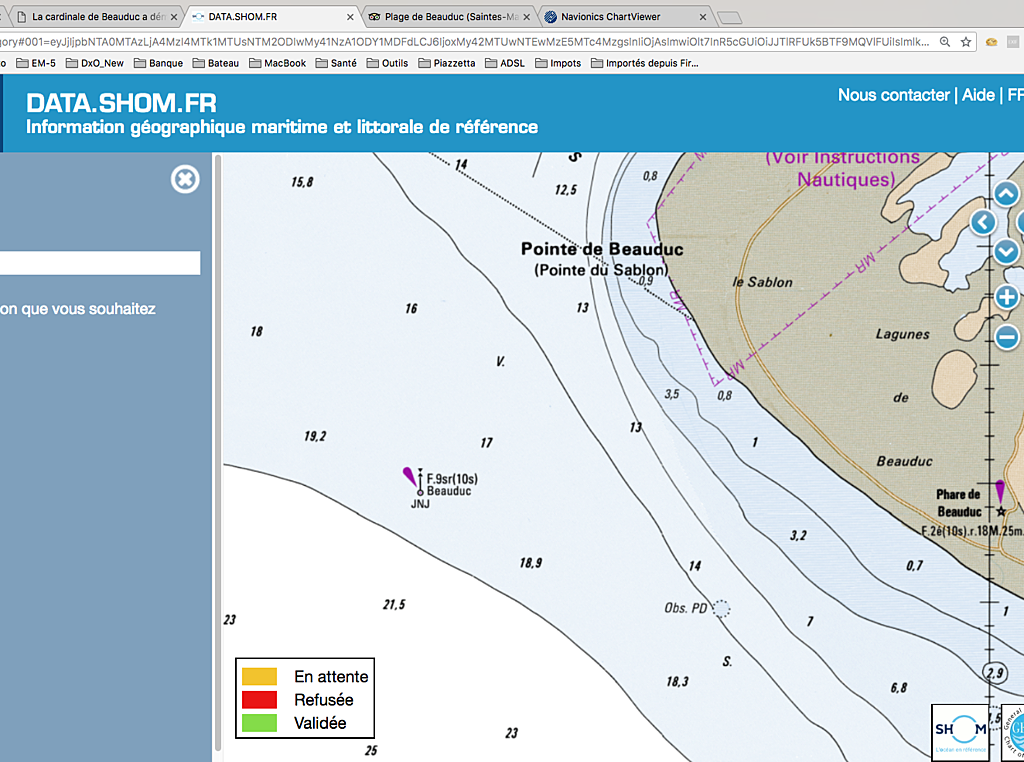
Task: Switch to the "Plage de Beauduc" tab
Action: (449, 17)
